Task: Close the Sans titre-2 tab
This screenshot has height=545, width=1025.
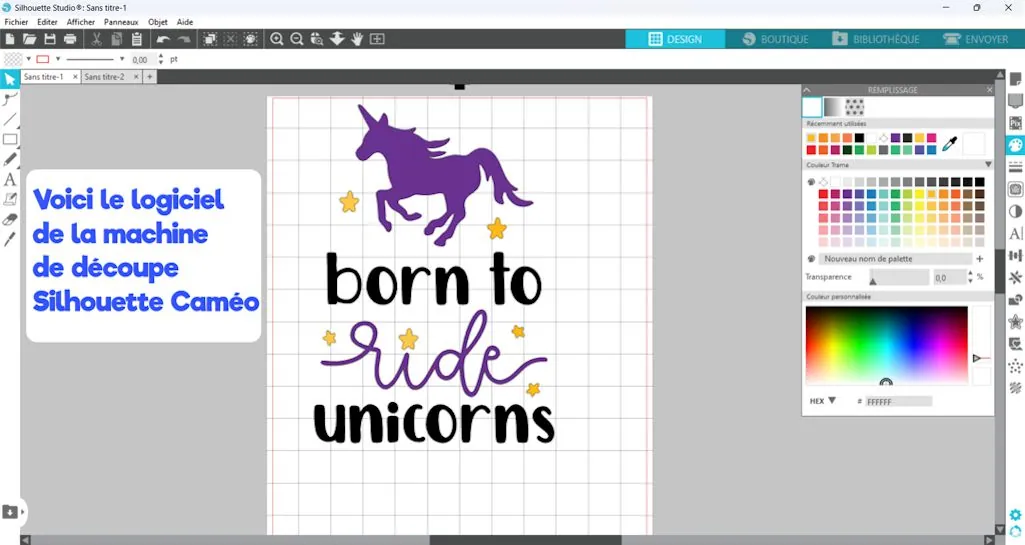Action: coord(136,76)
